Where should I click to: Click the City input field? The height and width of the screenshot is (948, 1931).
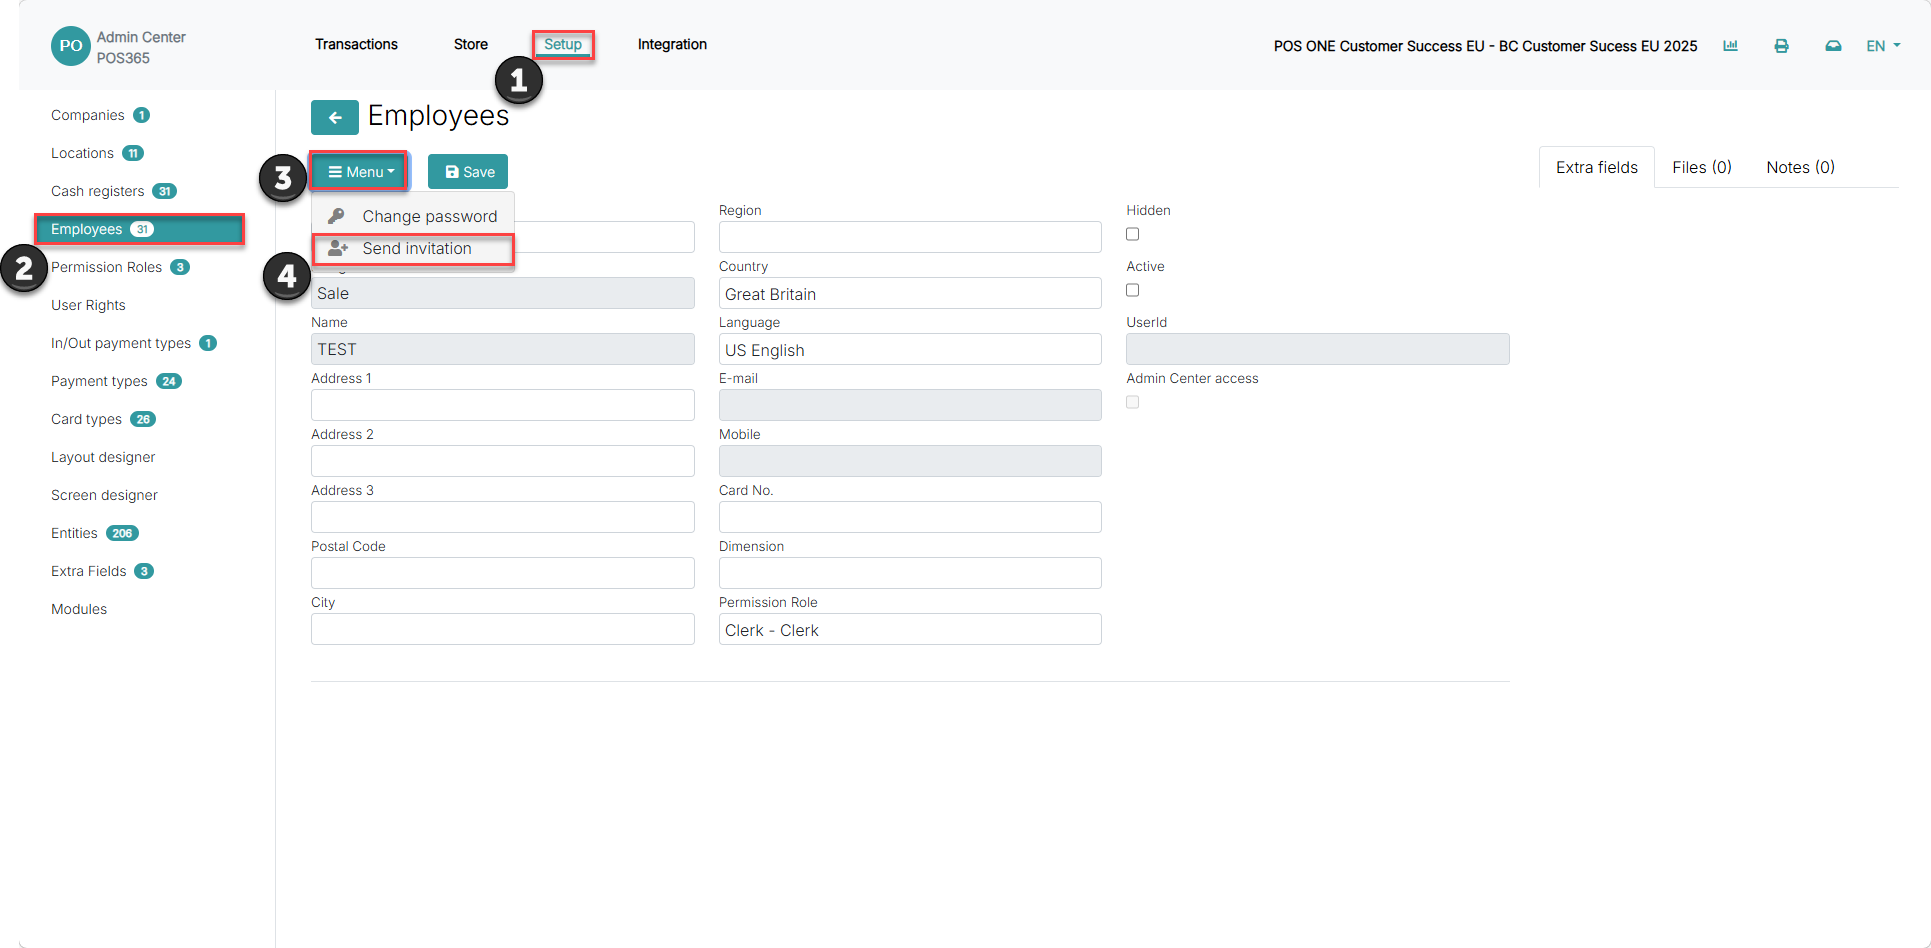coord(503,629)
